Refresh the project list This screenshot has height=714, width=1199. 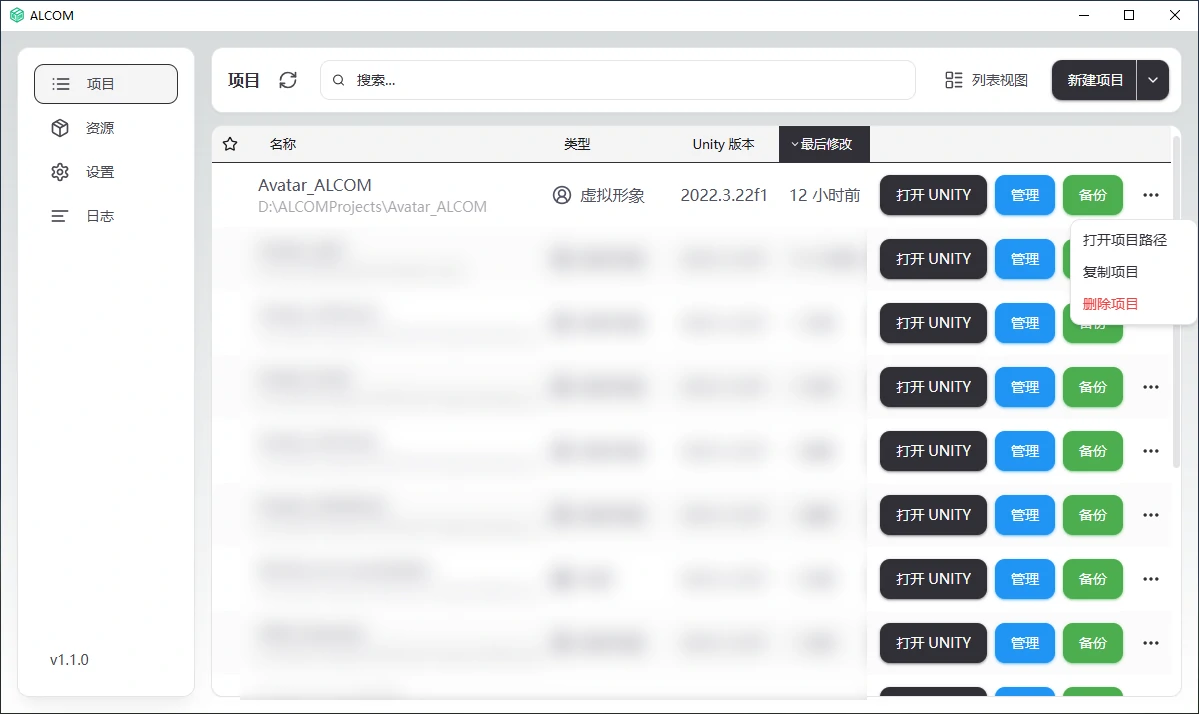pos(288,80)
